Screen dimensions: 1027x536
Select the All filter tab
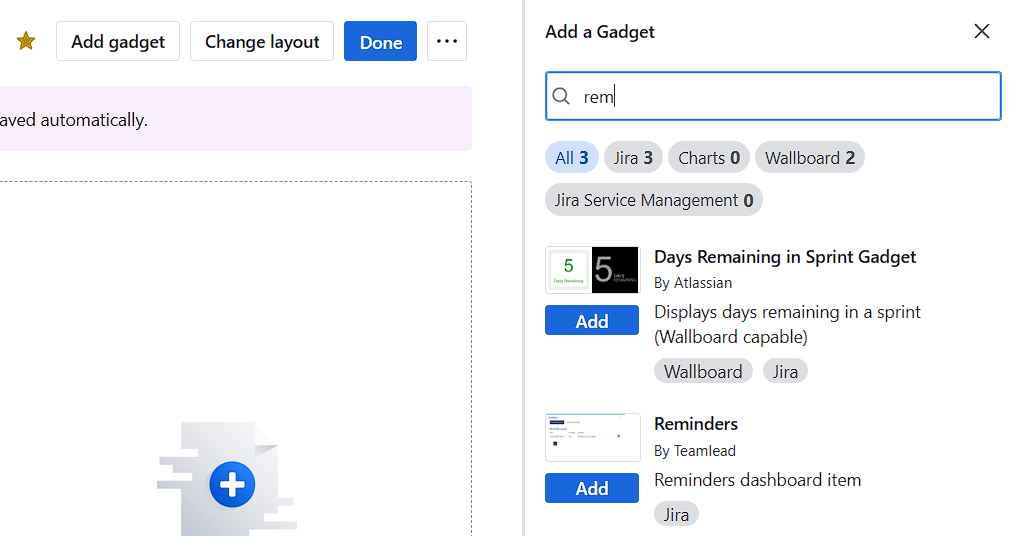point(571,158)
